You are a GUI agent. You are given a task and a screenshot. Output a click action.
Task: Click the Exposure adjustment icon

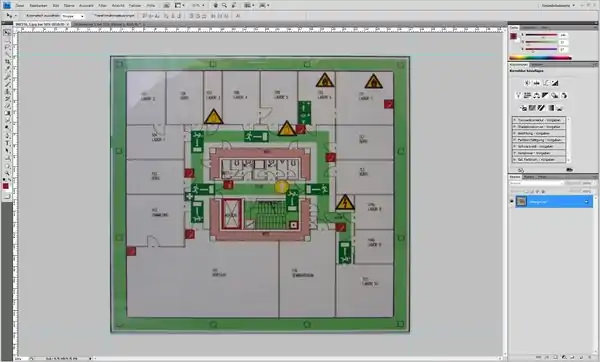(555, 83)
